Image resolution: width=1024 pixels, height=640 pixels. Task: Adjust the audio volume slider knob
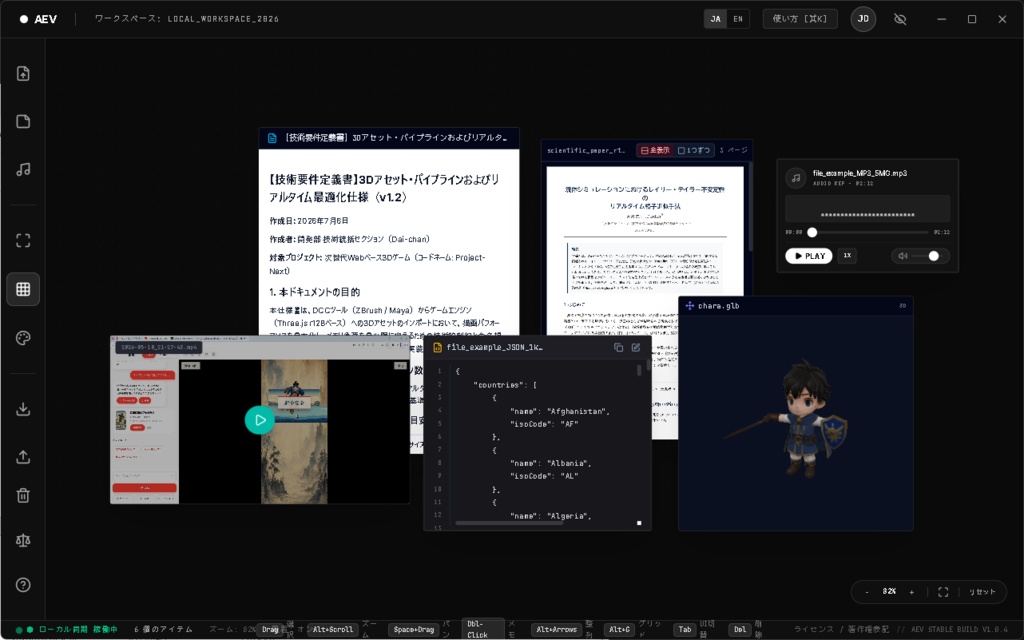click(x=934, y=256)
